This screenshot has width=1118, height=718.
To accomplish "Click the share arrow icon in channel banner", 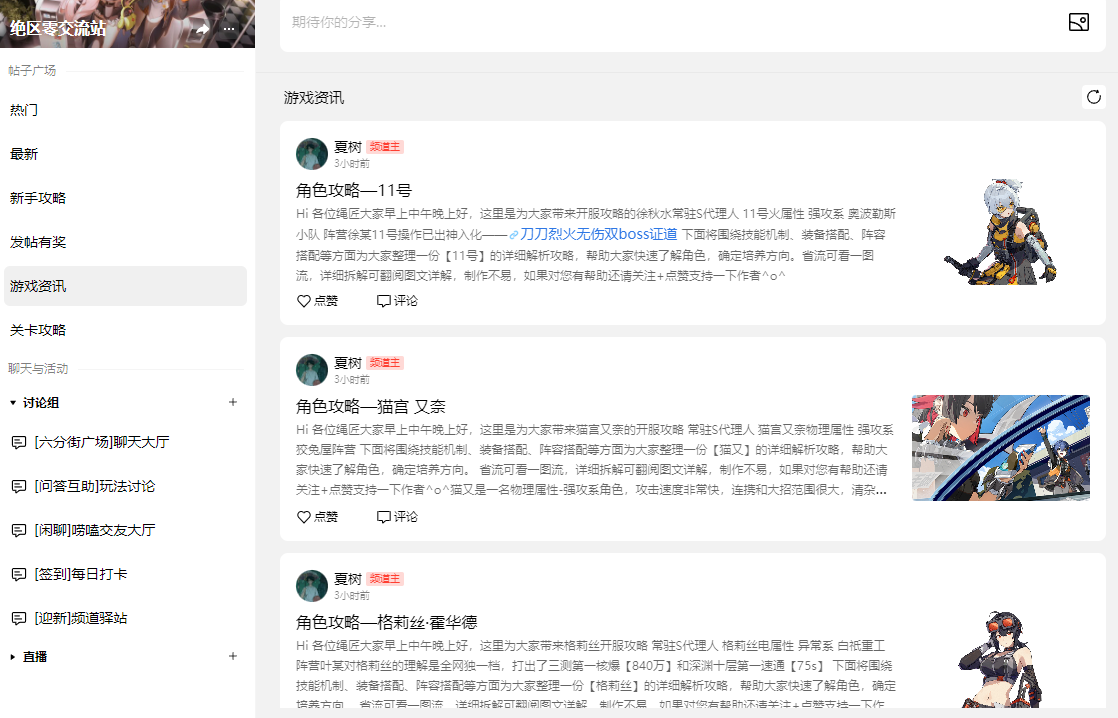I will 202,29.
